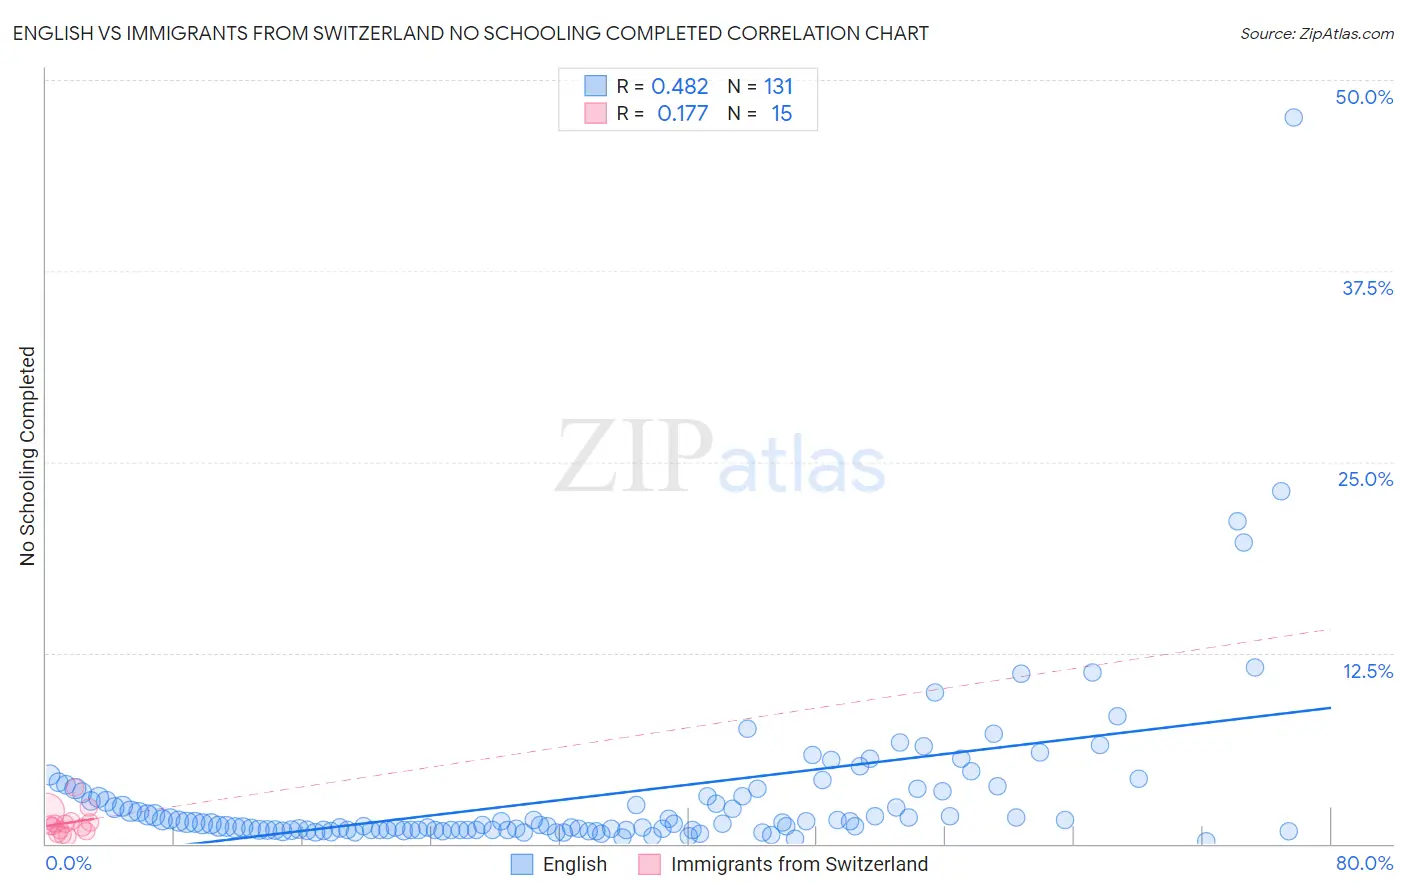
Task: Click the 80.0% x-axis label
Action: (x=1364, y=863)
